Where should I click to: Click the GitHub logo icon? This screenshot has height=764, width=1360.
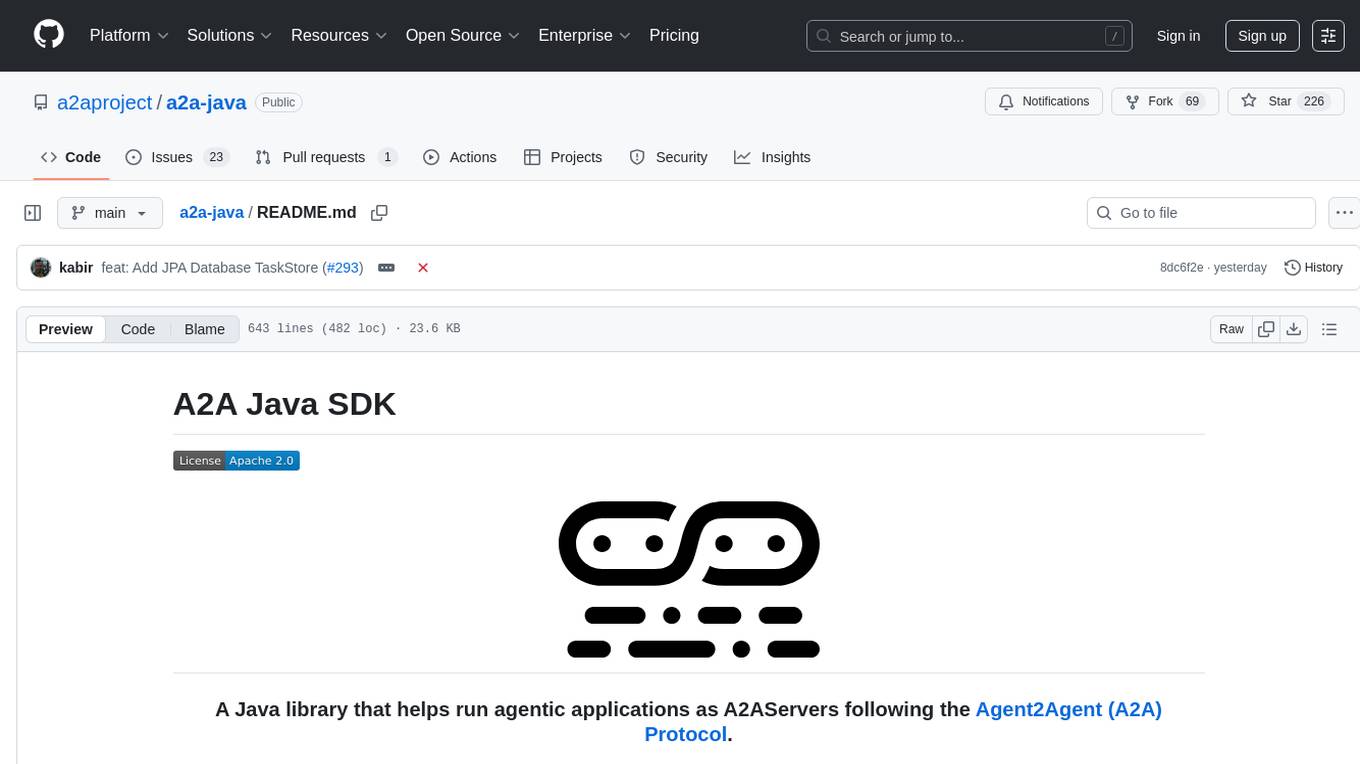click(49, 35)
